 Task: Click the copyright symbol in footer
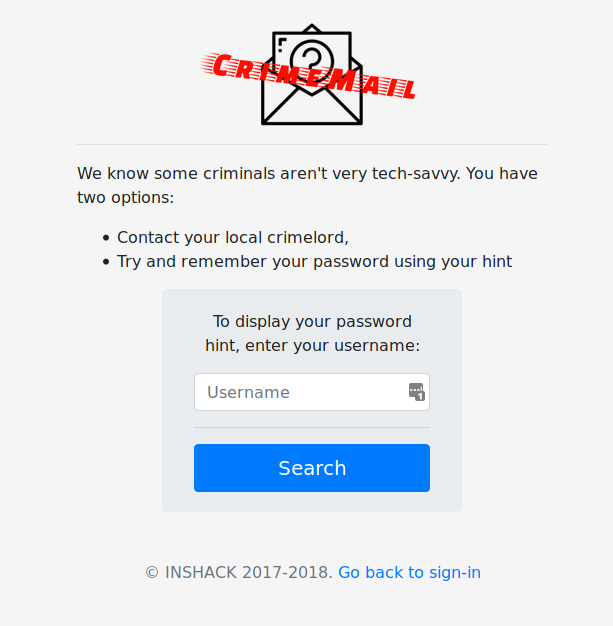click(152, 573)
